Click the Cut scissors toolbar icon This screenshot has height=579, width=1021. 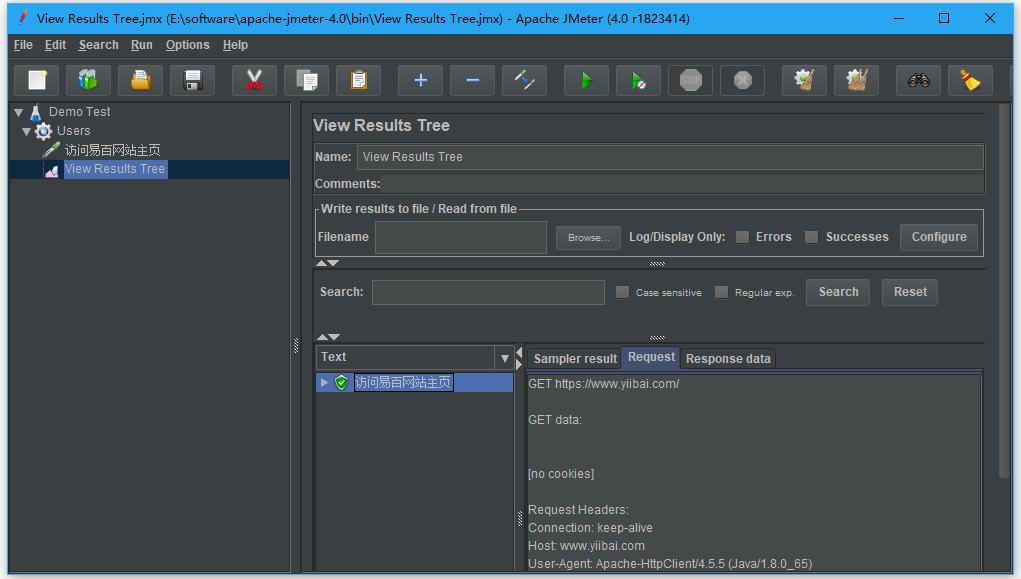click(x=254, y=81)
